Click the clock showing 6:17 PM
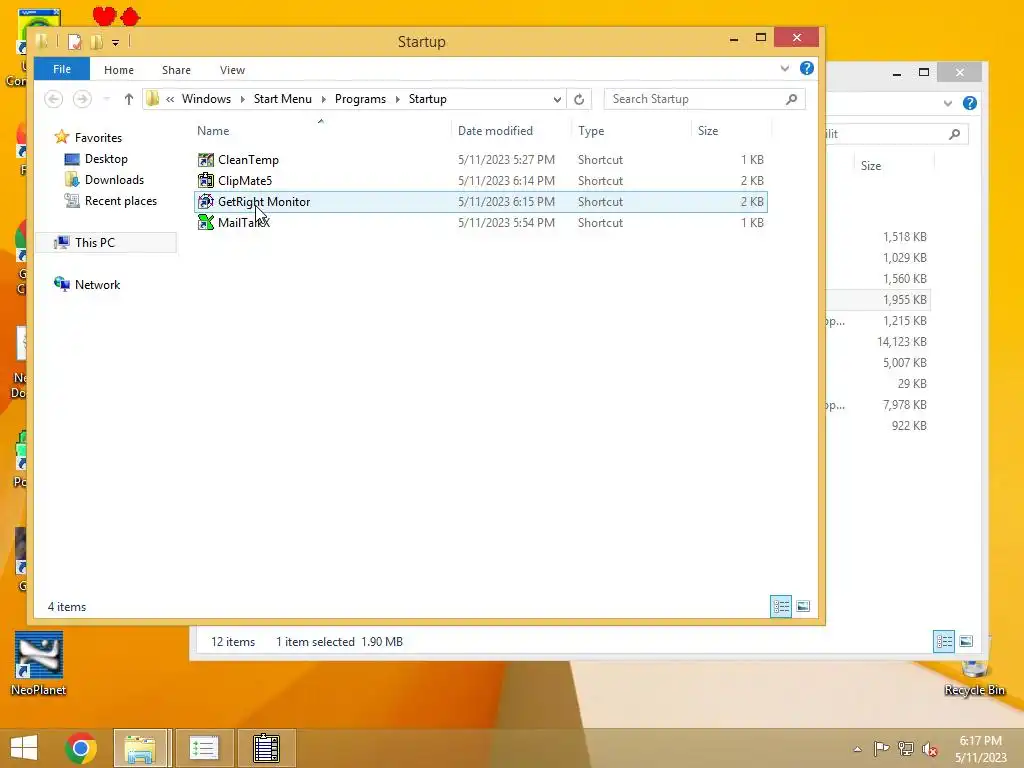This screenshot has height=768, width=1024. (x=980, y=741)
